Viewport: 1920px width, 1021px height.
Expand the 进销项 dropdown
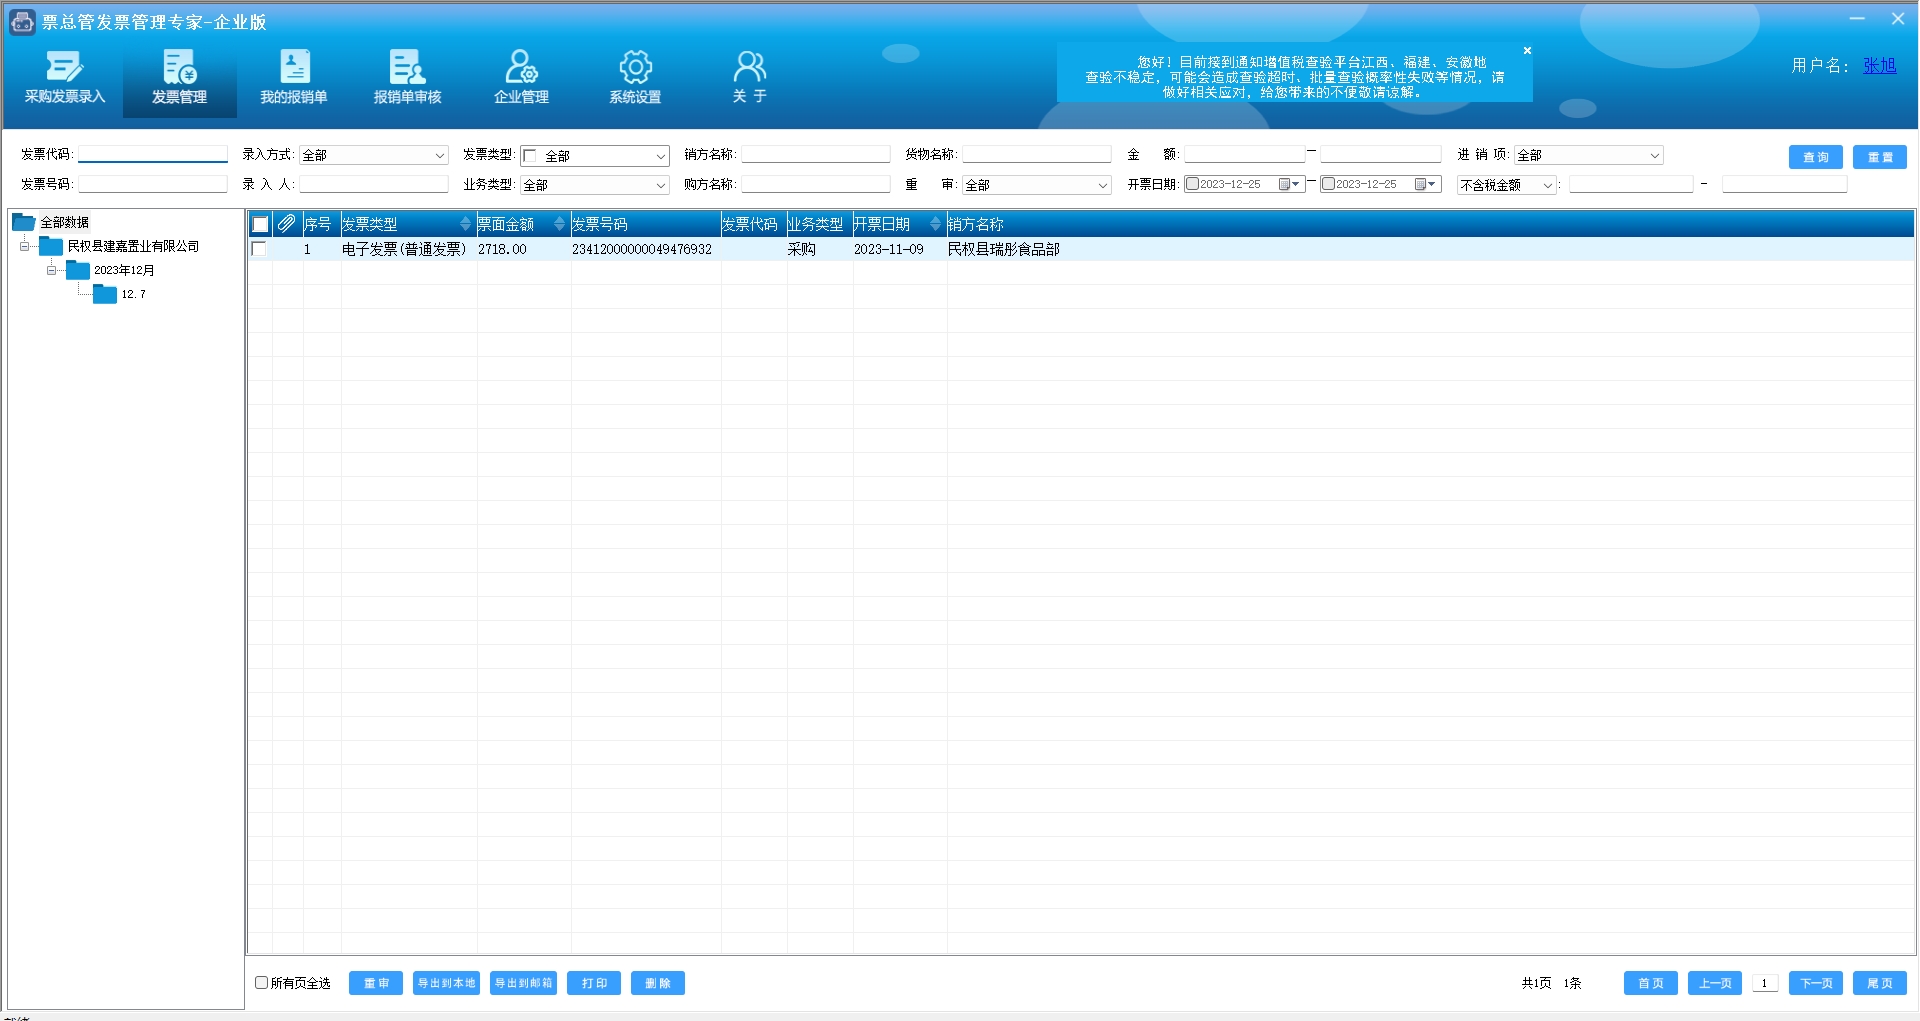coord(1654,155)
